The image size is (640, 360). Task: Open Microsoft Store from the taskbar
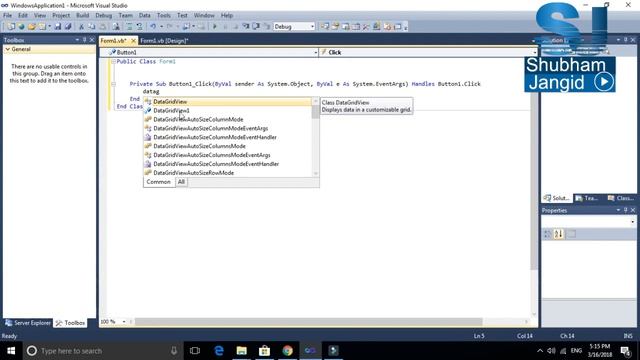coord(264,351)
